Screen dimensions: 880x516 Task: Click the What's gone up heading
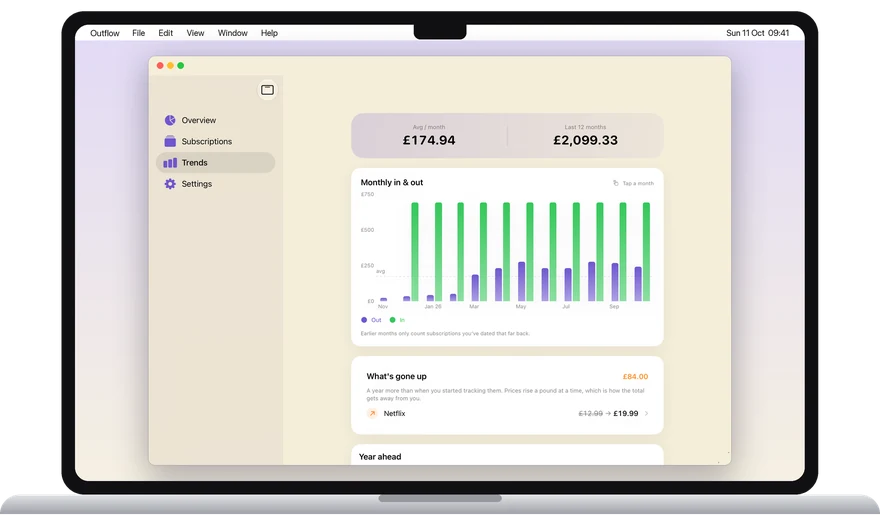396,376
